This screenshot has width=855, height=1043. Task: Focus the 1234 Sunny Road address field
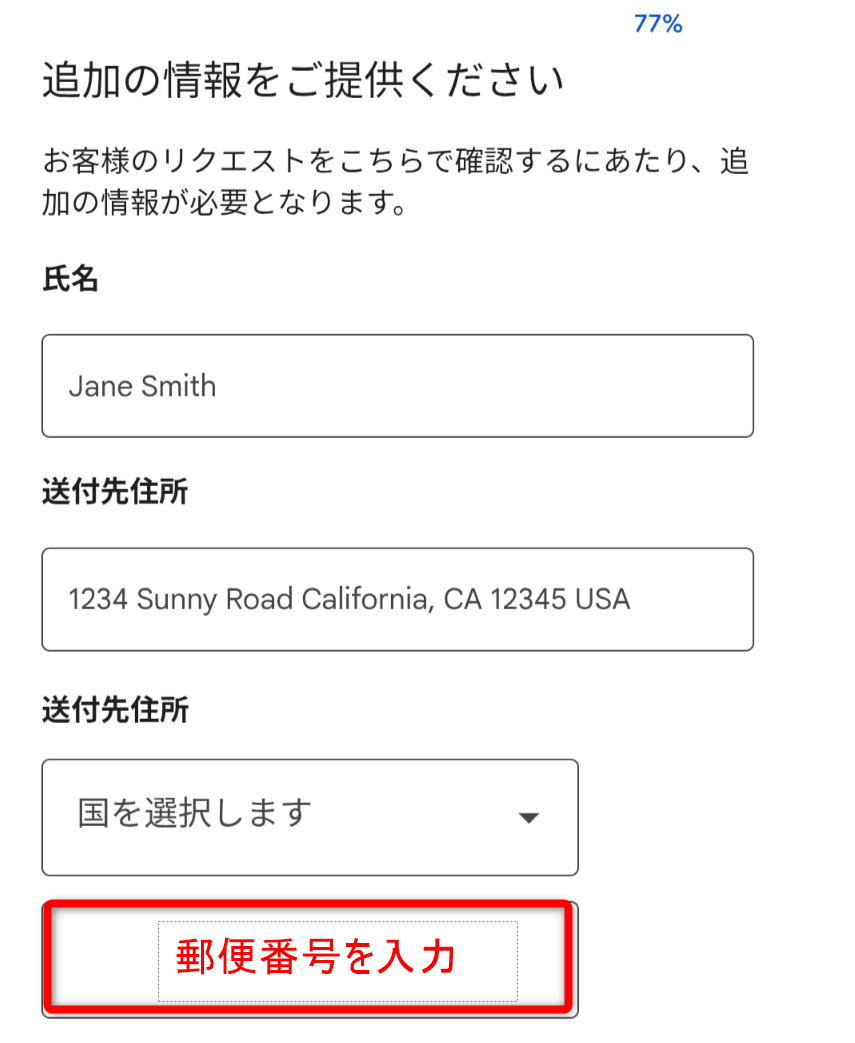click(397, 599)
